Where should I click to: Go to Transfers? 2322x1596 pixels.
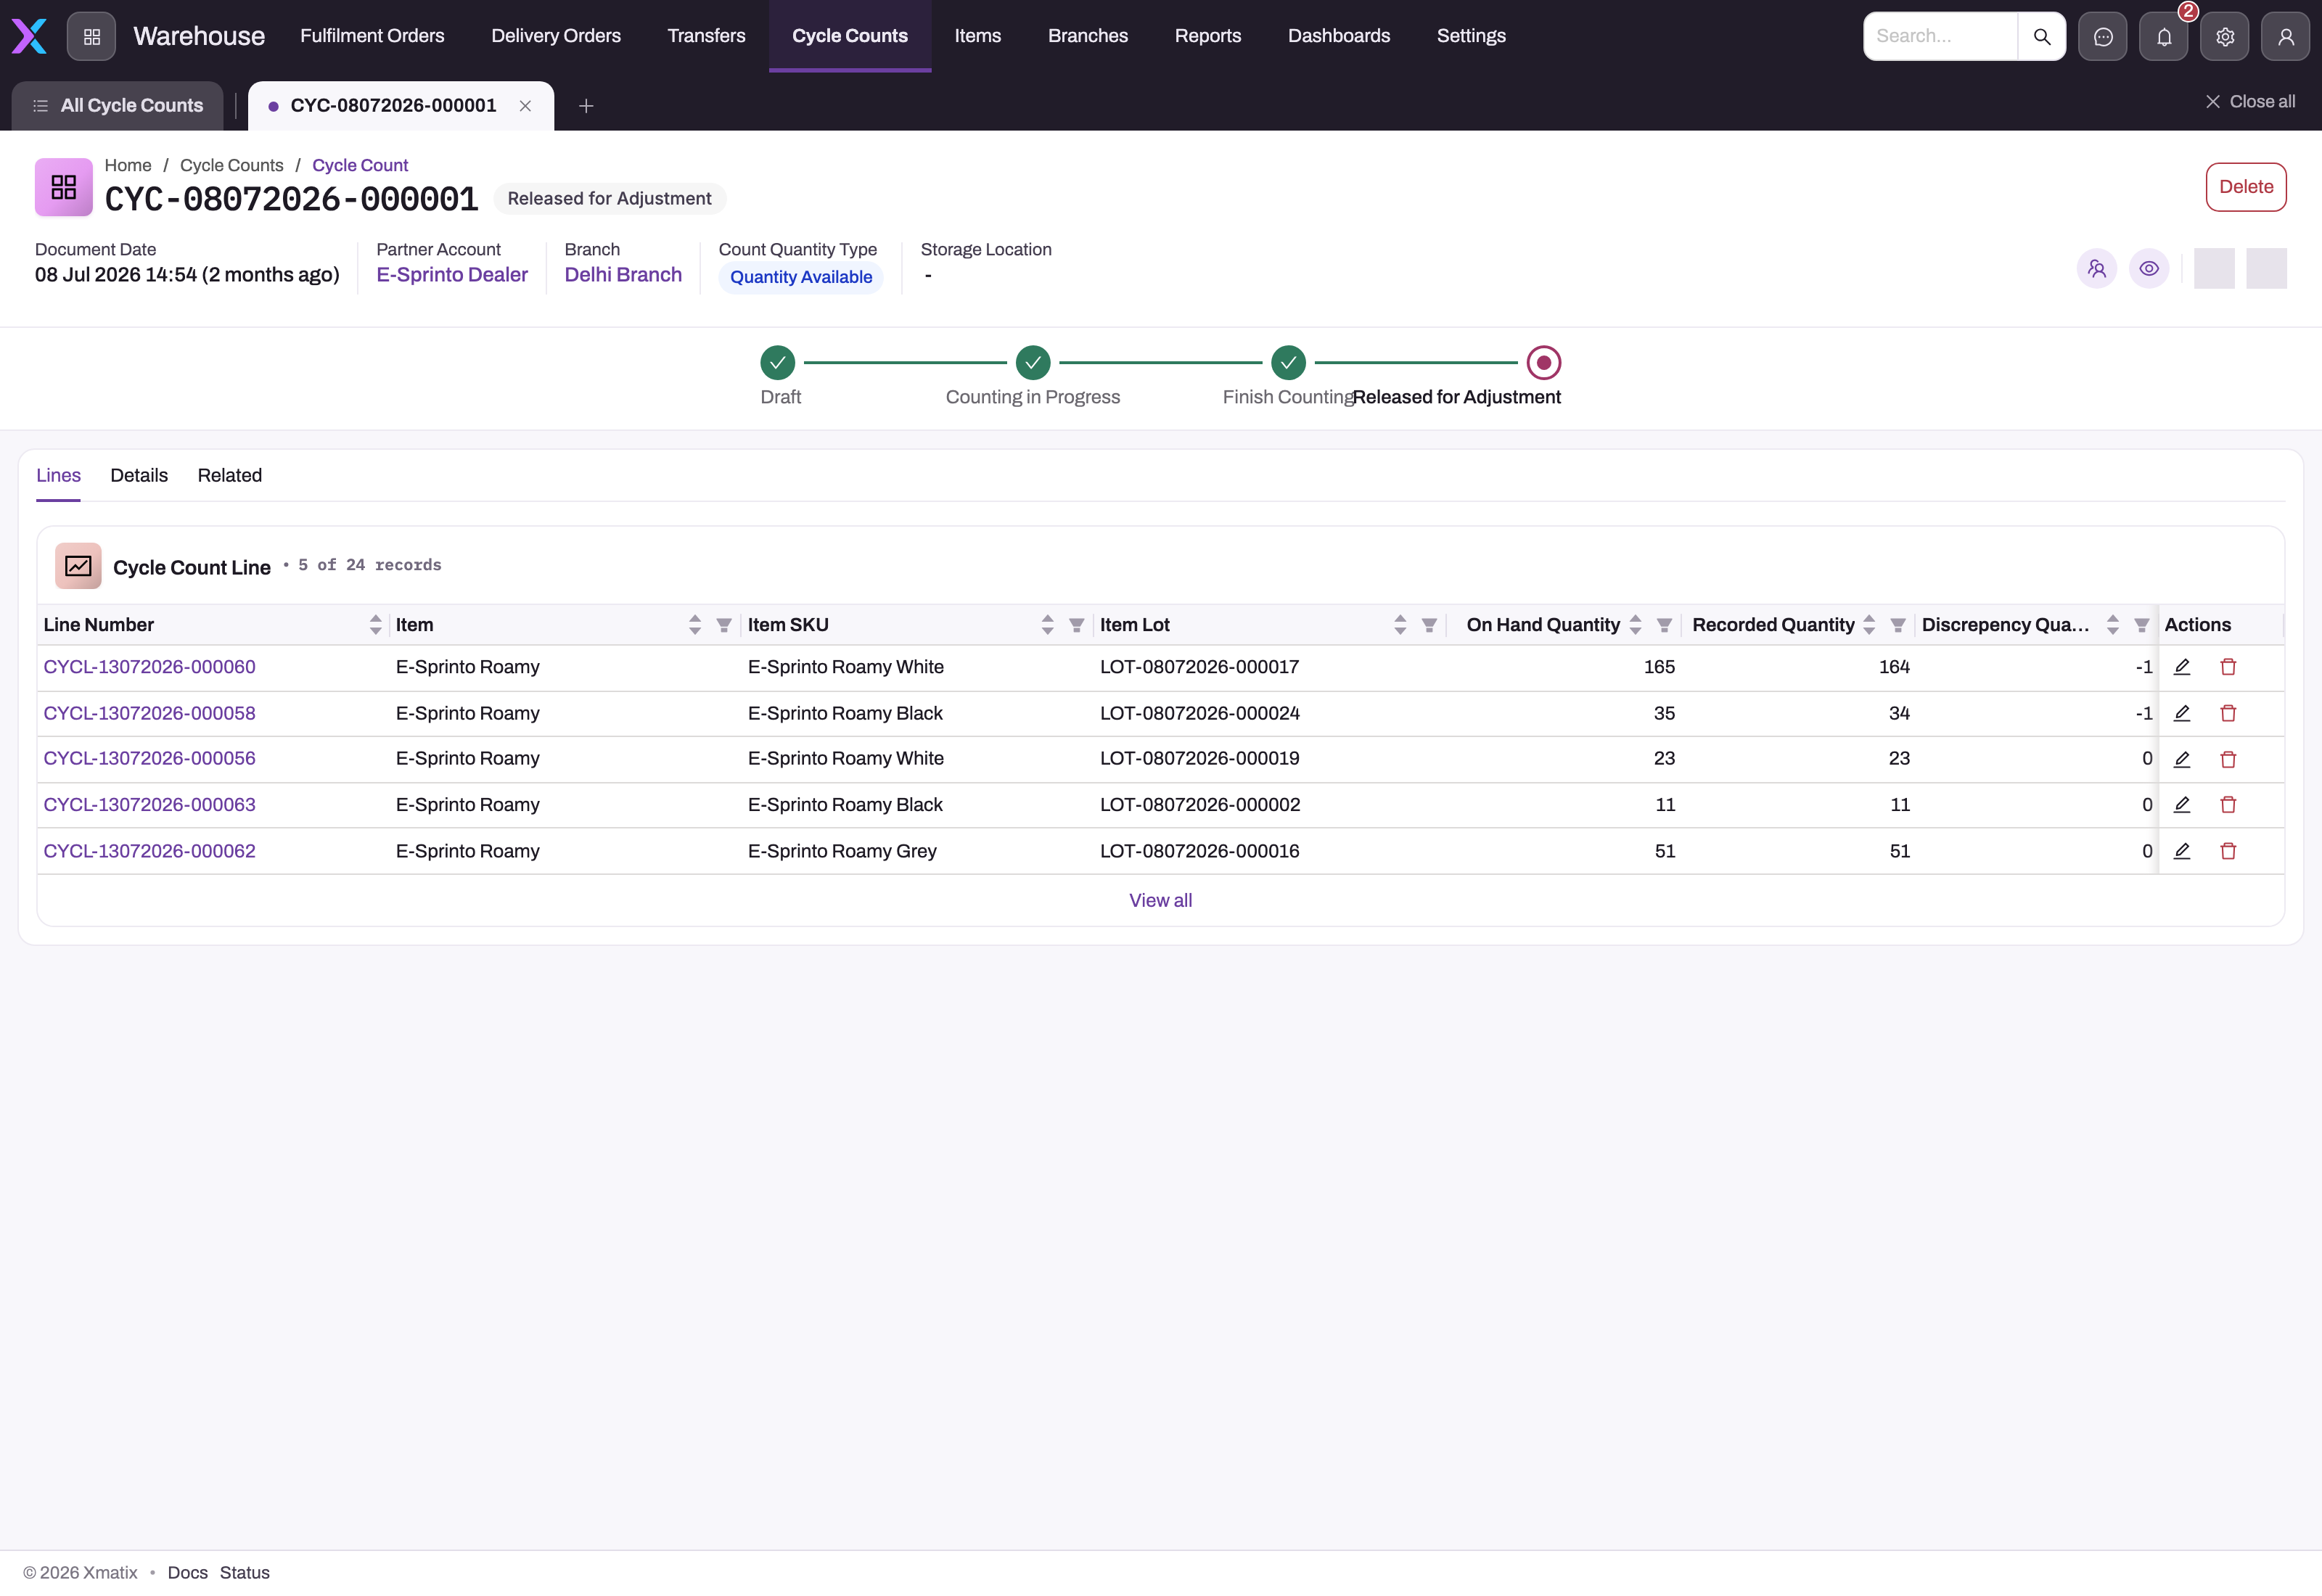coord(706,36)
